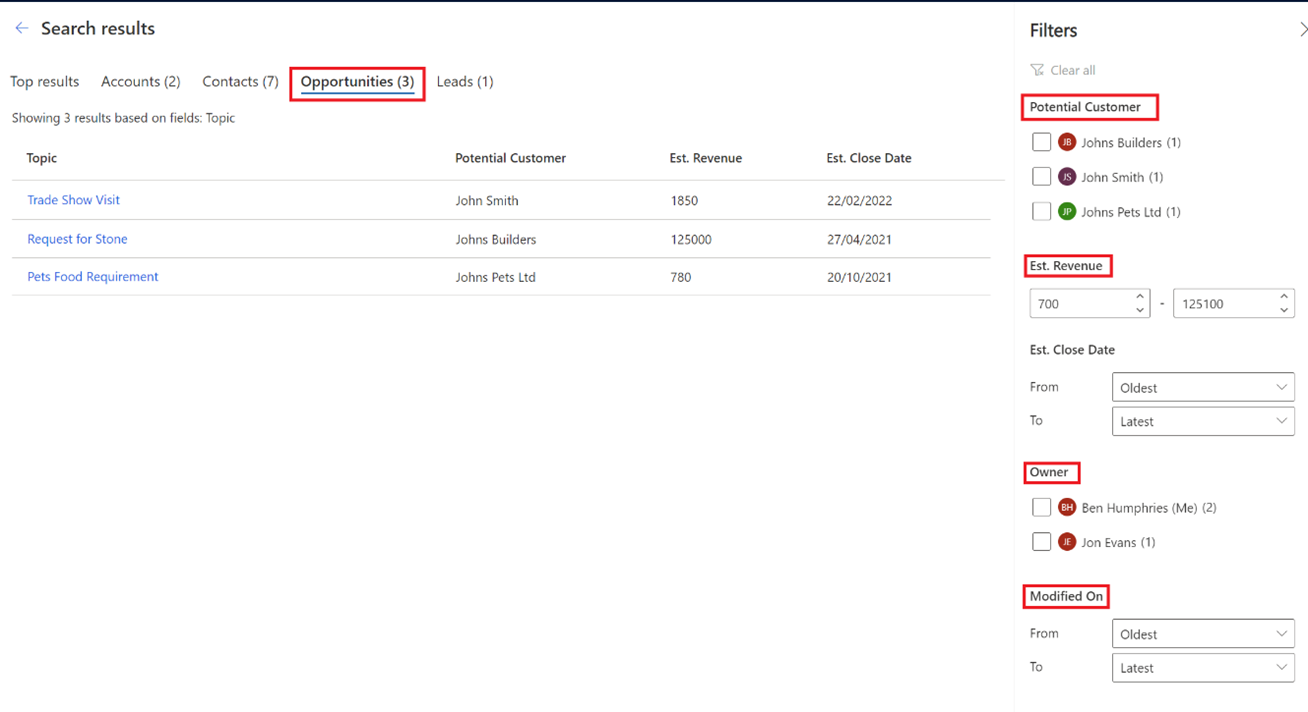This screenshot has height=712, width=1308.
Task: Switch to Top results tab
Action: 45,82
